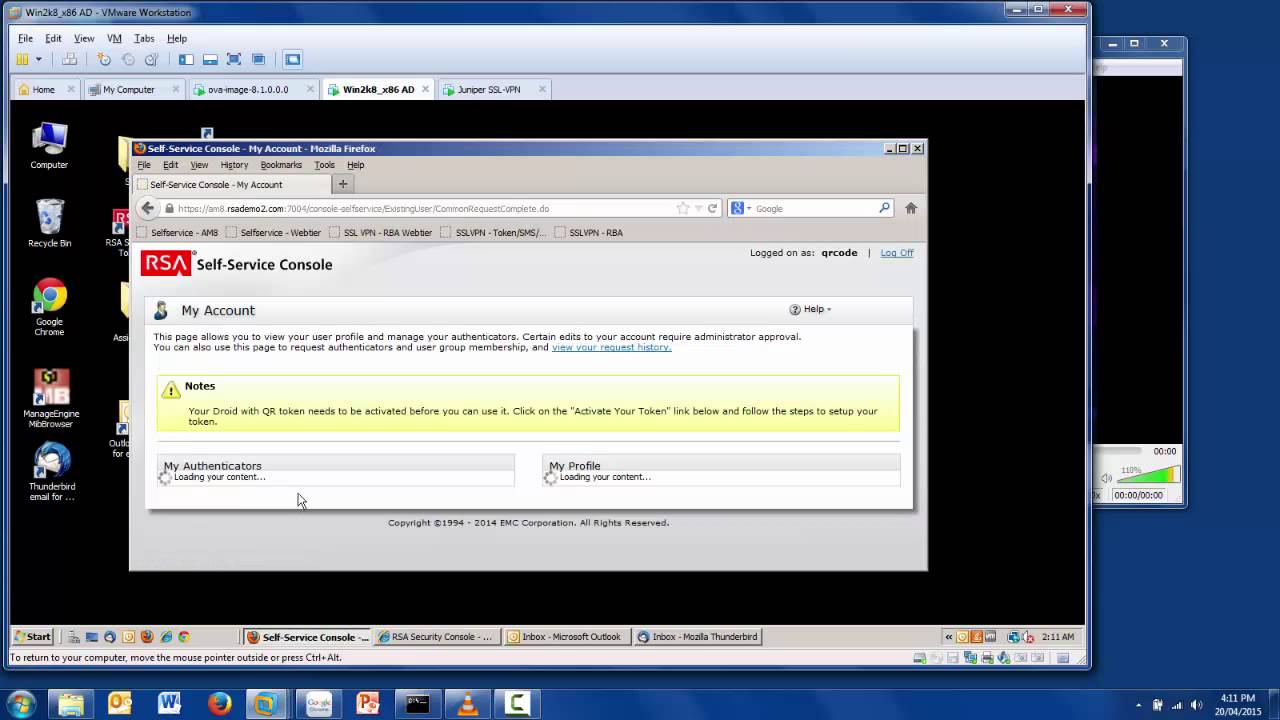Click the Firefox URL address field

(420, 209)
